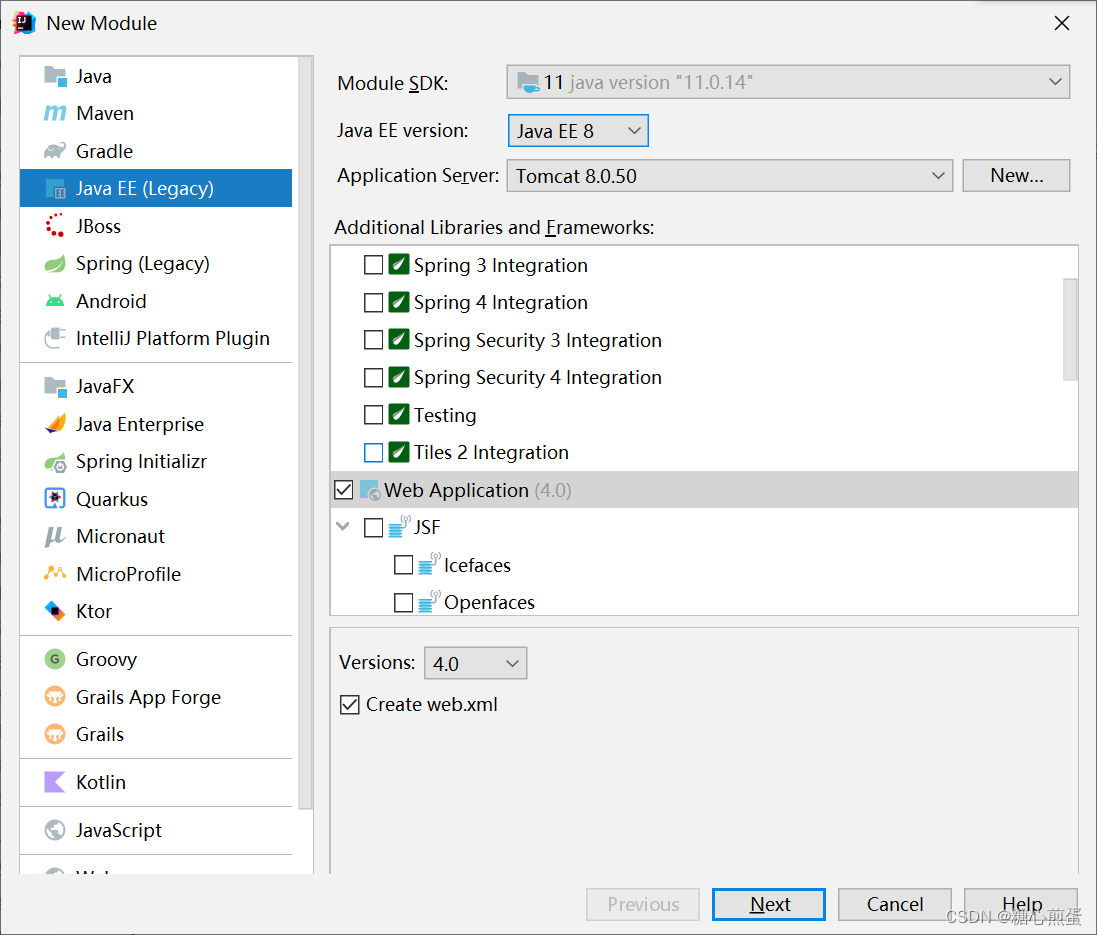Click the Tiles 2 Integration green icon
Viewport: 1097px width, 935px height.
tap(399, 452)
